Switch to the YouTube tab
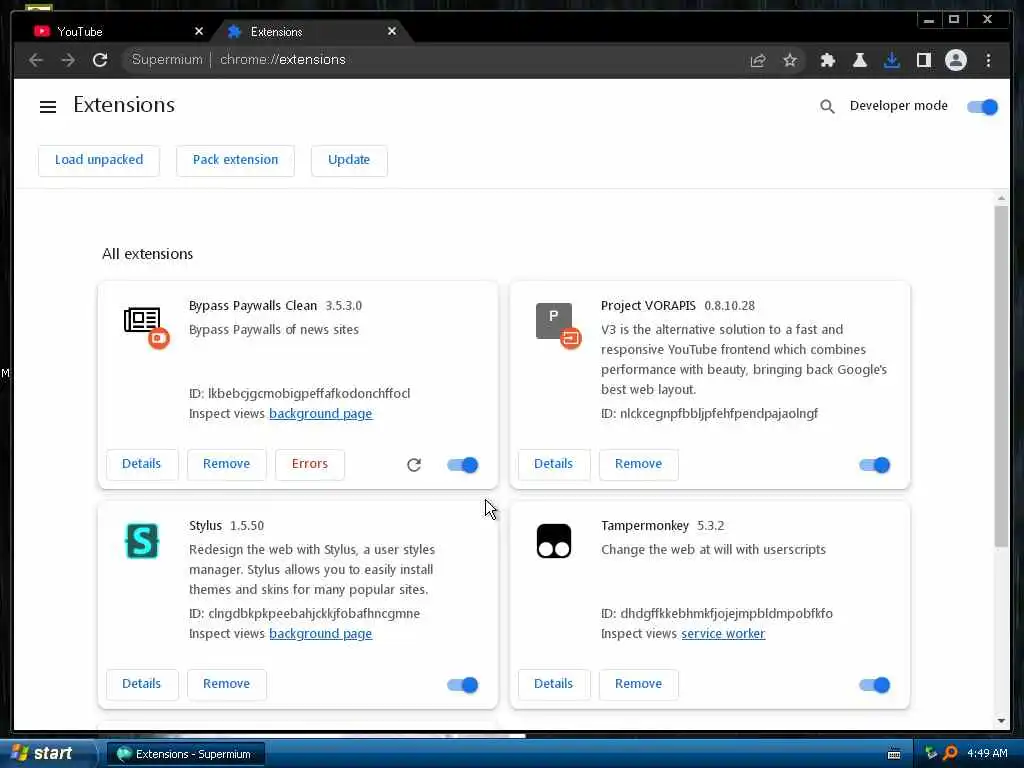Image resolution: width=1024 pixels, height=768 pixels. (x=118, y=31)
